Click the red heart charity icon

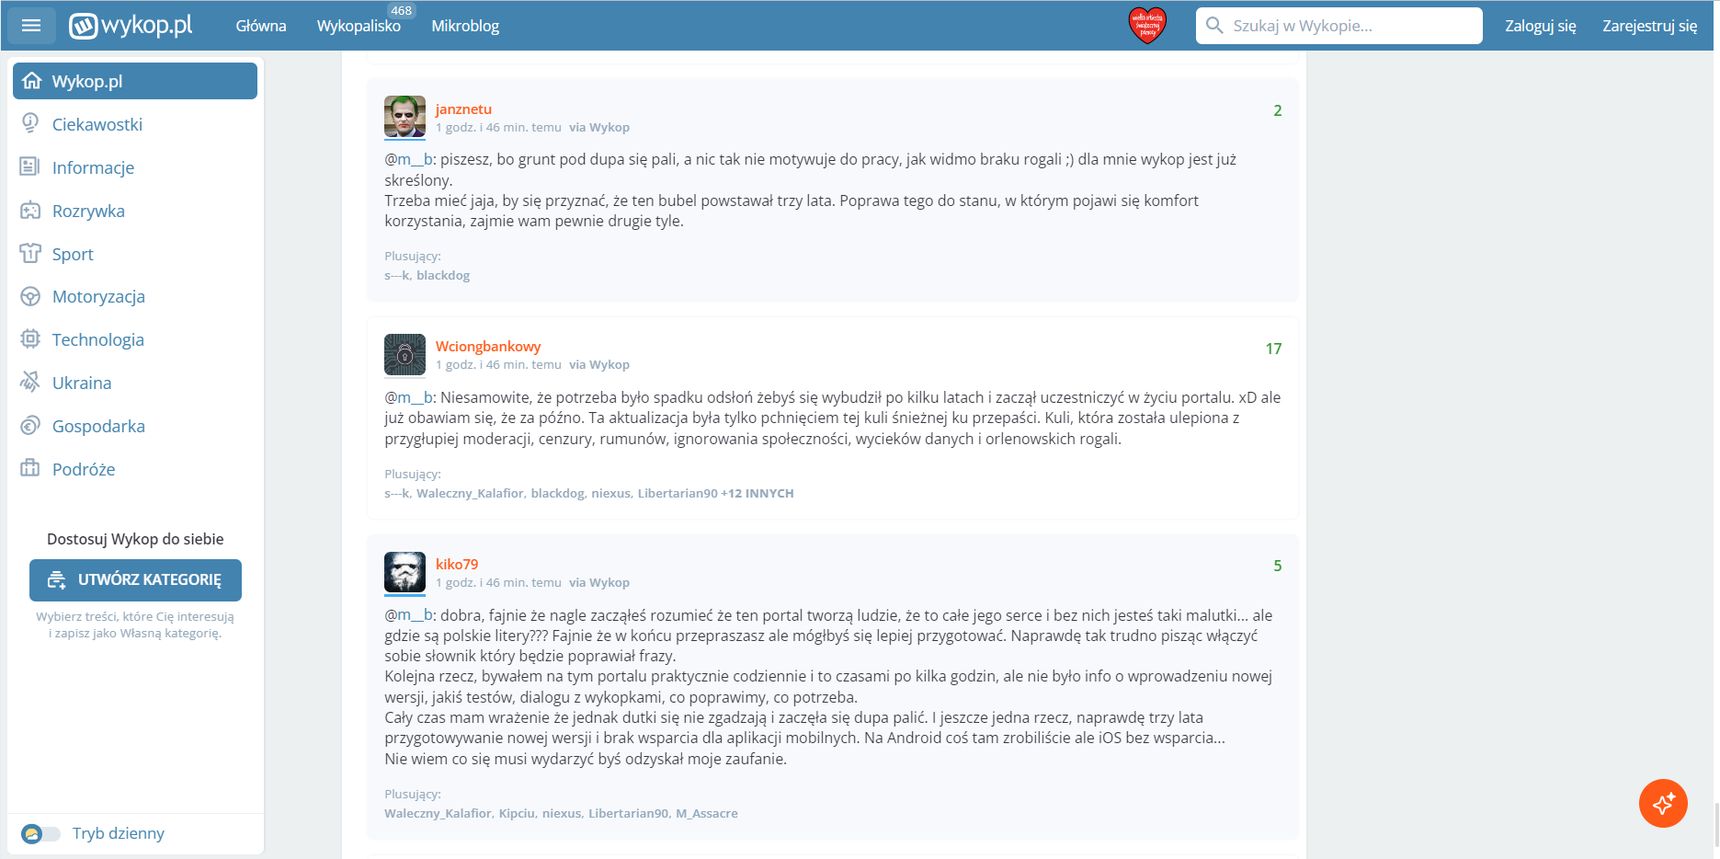[x=1147, y=25]
